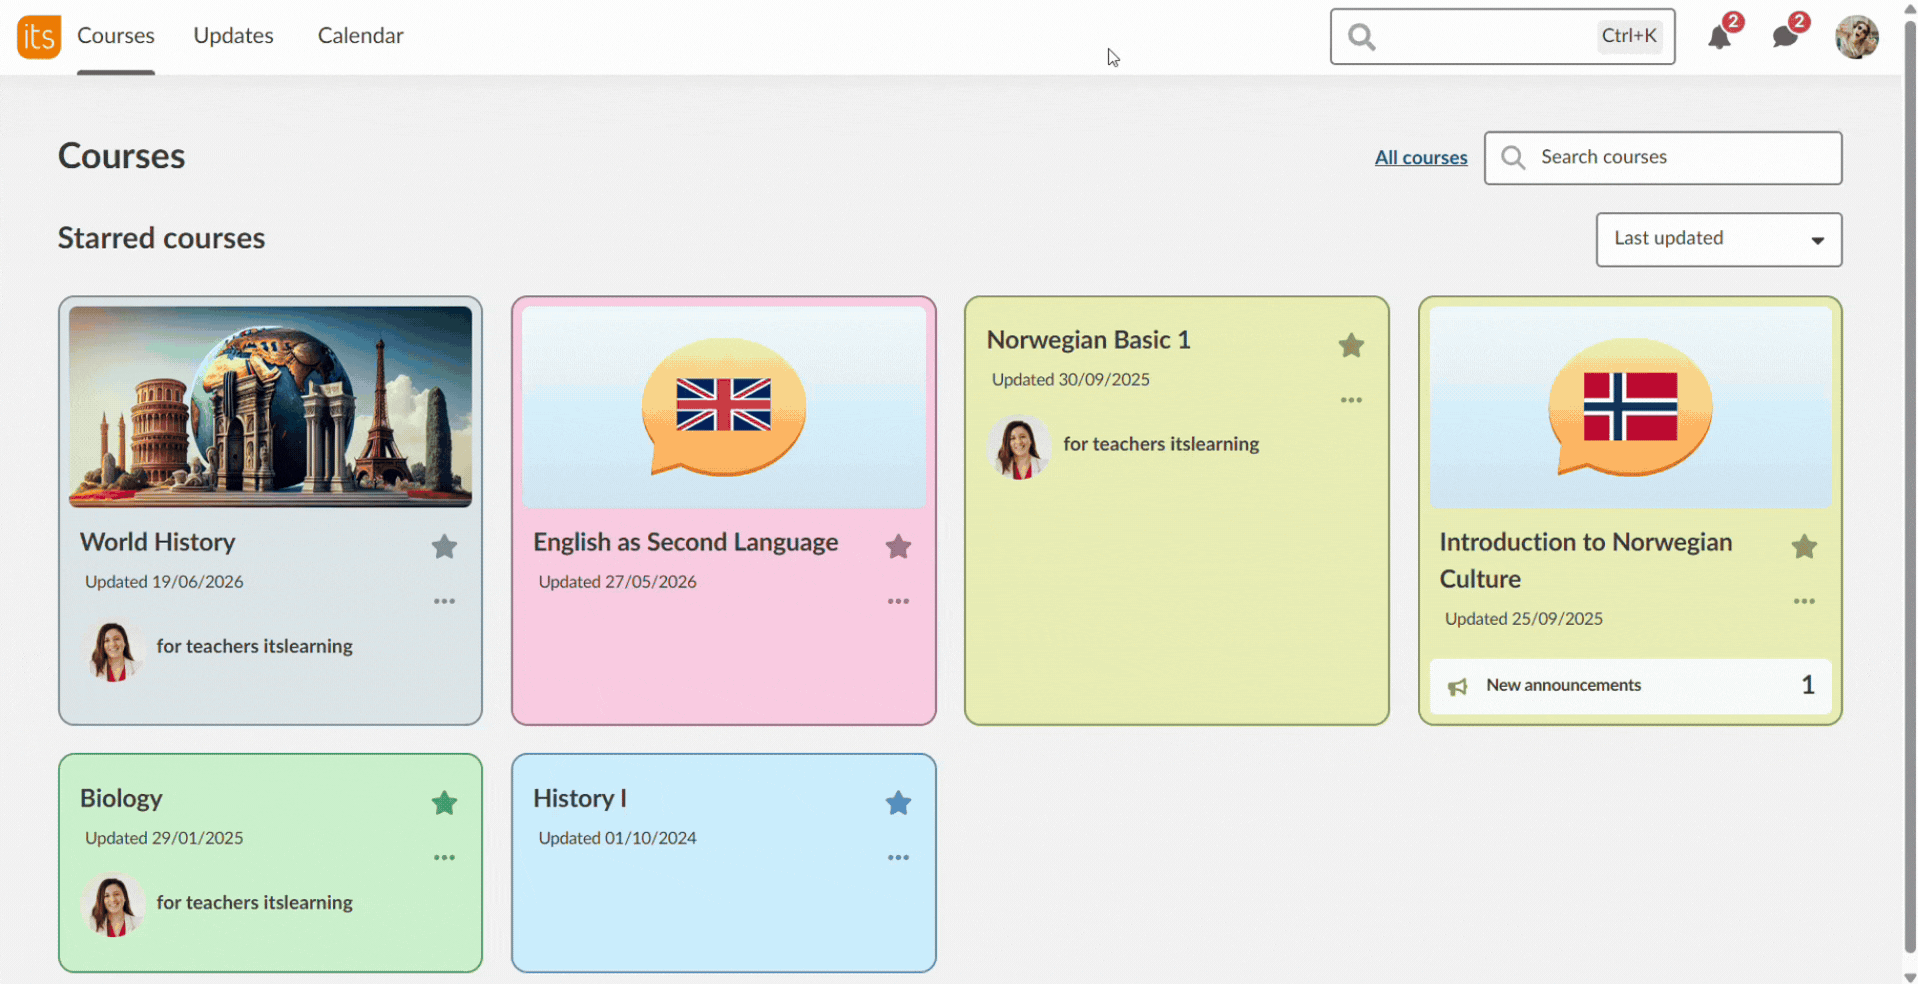Open the messages chat bubble icon
The height and width of the screenshot is (984, 1918).
(1785, 38)
